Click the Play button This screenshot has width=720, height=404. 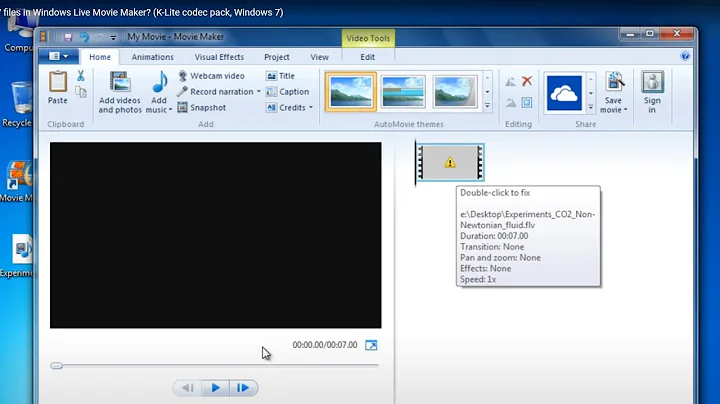[x=215, y=388]
